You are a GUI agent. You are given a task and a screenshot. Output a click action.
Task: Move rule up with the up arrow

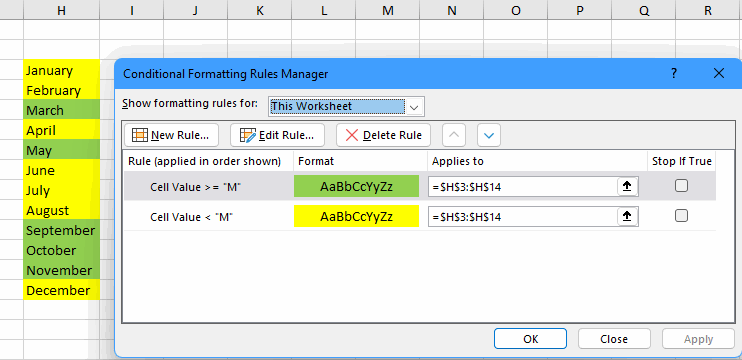[454, 135]
